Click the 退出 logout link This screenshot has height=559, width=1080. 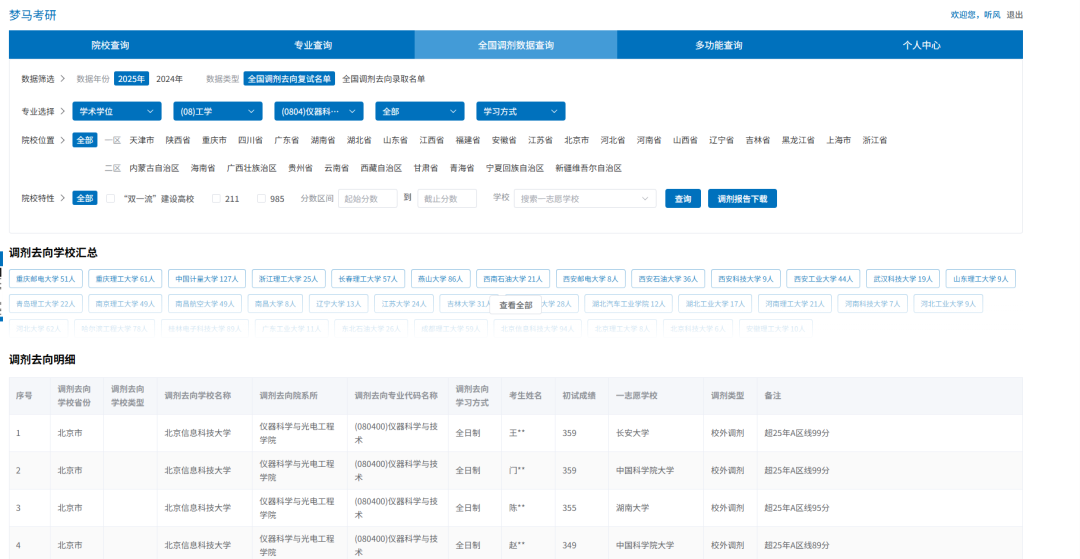1014,15
